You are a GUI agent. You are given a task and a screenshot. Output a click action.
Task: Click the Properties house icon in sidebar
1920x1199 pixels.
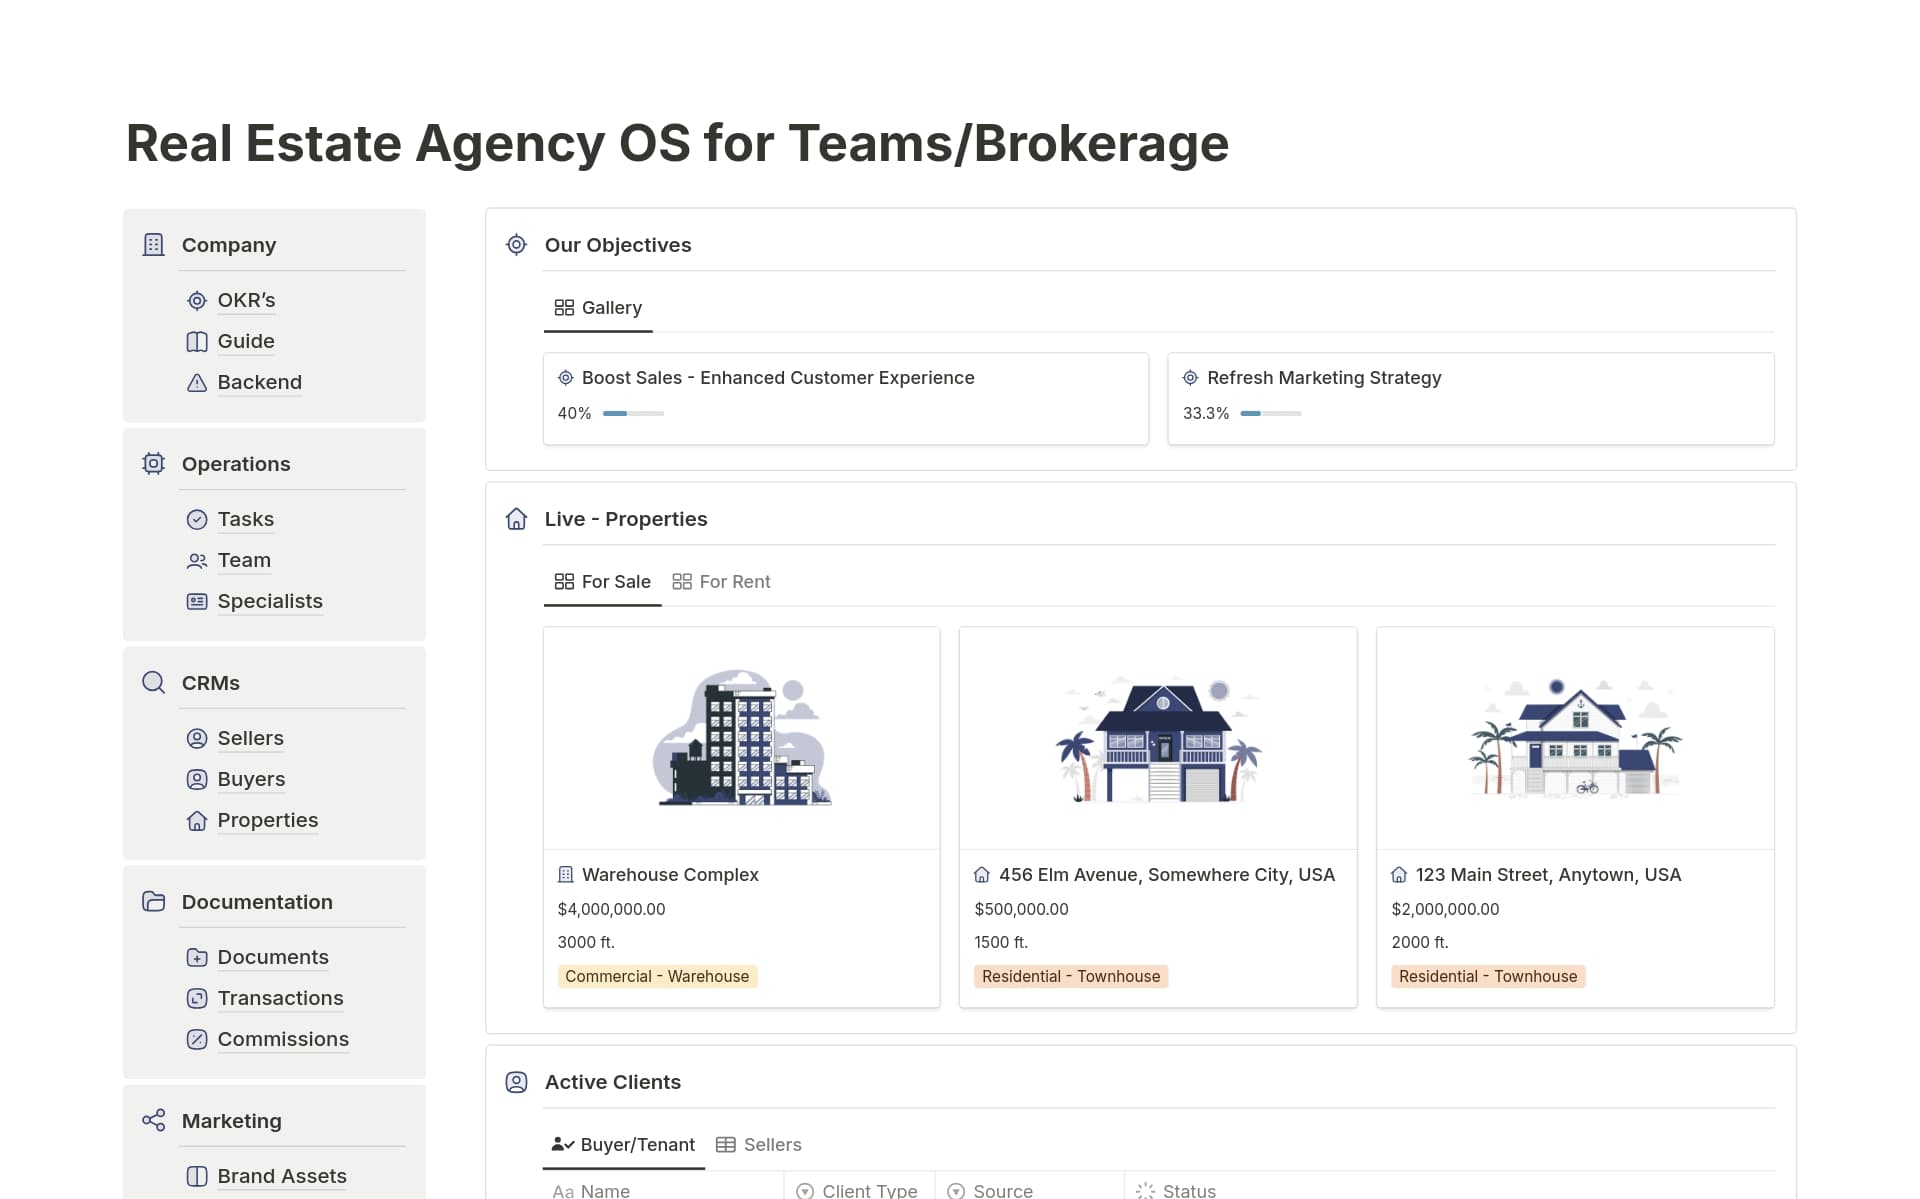click(x=197, y=821)
